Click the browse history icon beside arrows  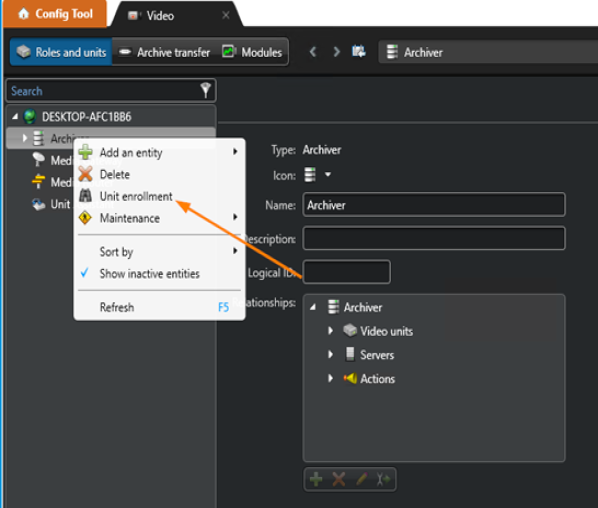(358, 51)
